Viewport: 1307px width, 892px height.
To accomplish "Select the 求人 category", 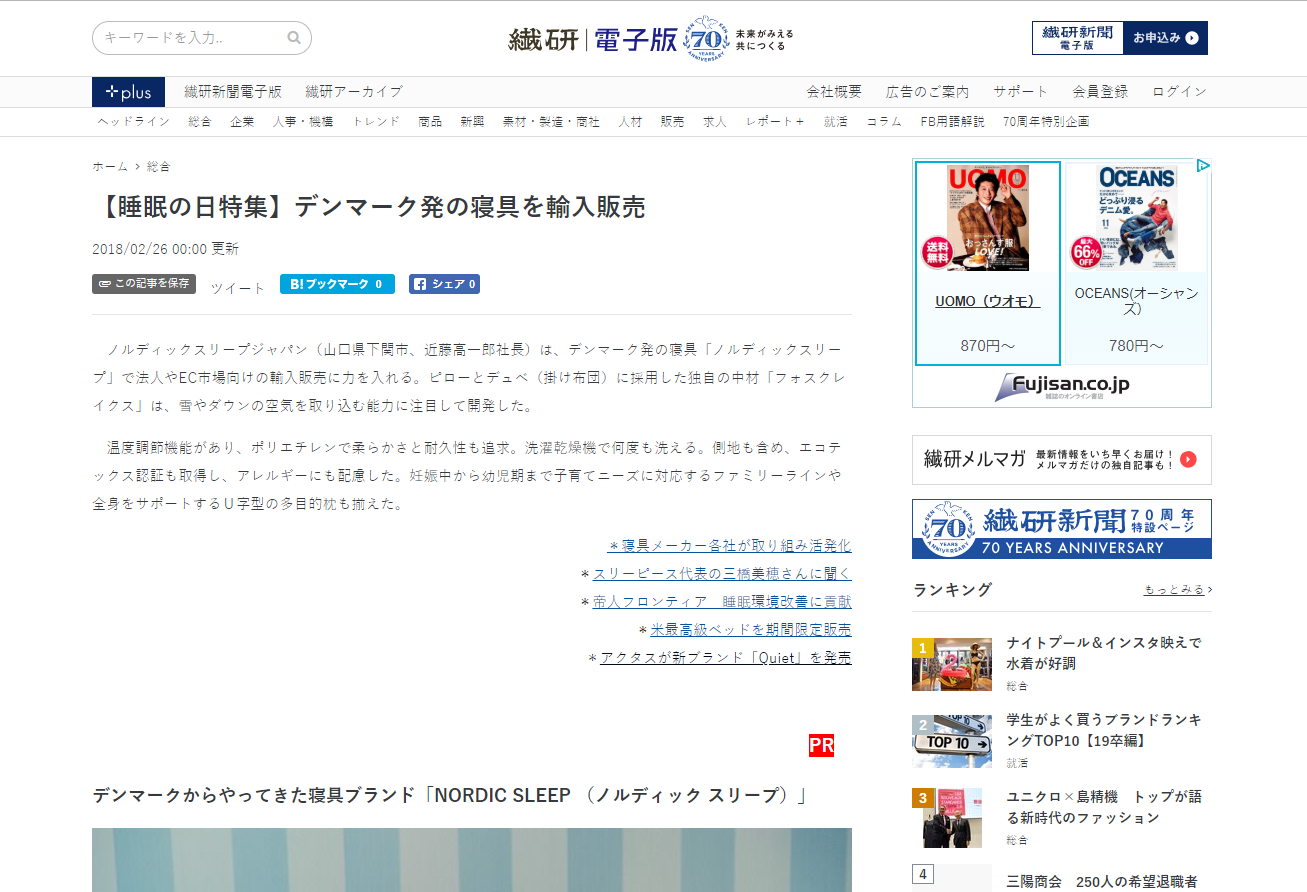I will pyautogui.click(x=715, y=122).
